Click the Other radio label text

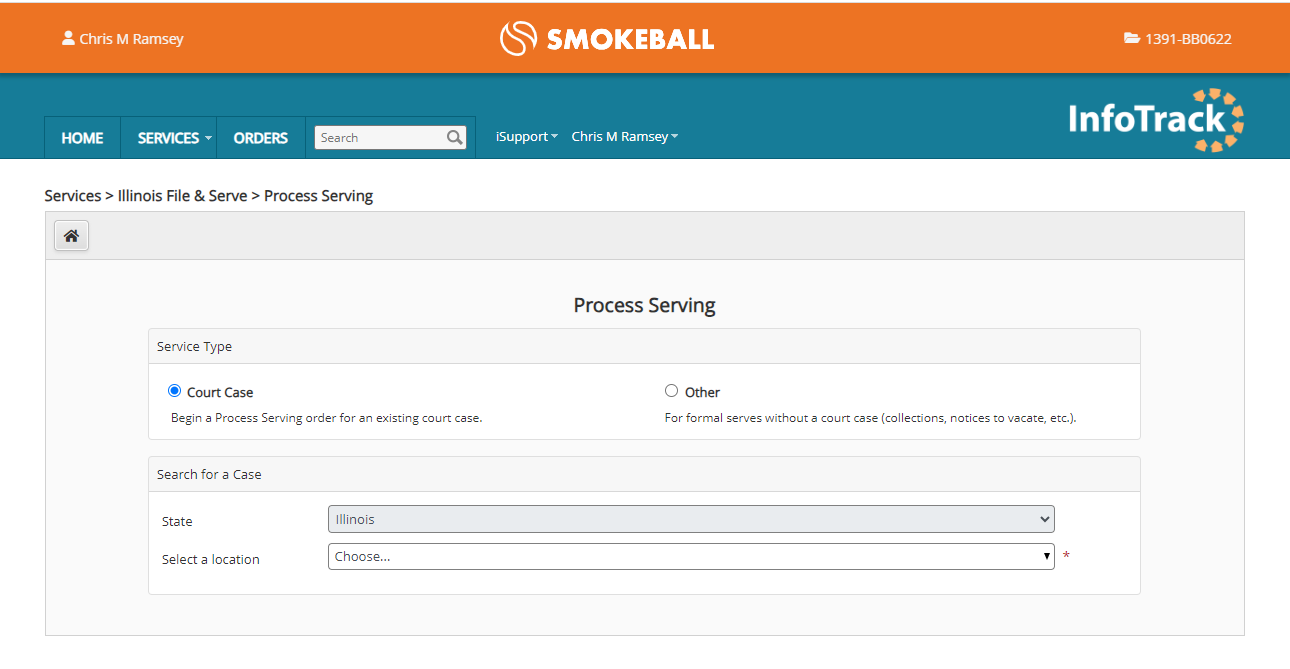(702, 392)
